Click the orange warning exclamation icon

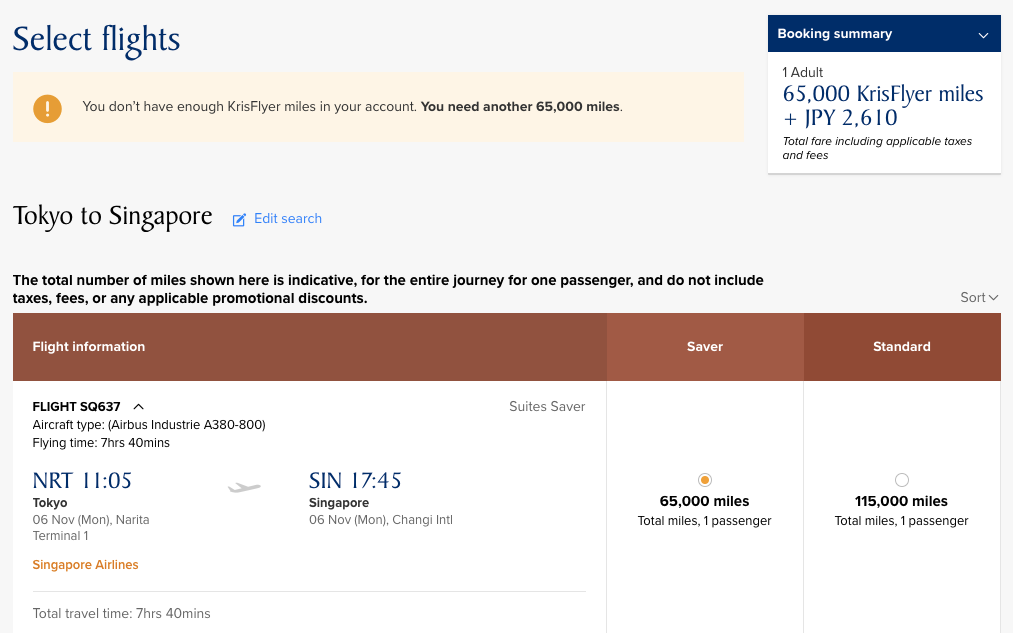click(x=47, y=108)
